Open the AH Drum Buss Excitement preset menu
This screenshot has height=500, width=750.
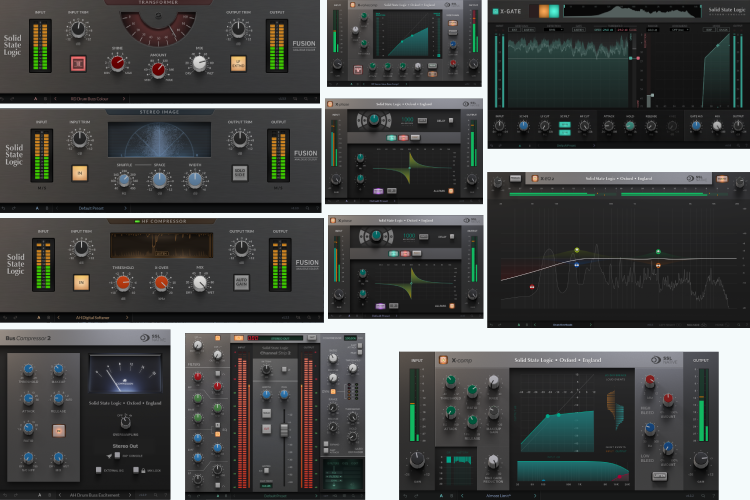click(x=94, y=495)
